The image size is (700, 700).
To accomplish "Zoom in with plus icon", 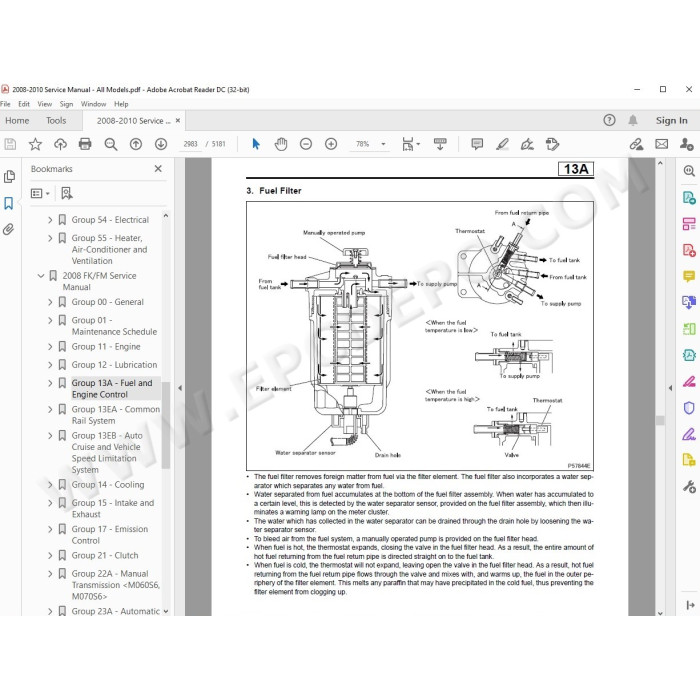I will tap(331, 144).
